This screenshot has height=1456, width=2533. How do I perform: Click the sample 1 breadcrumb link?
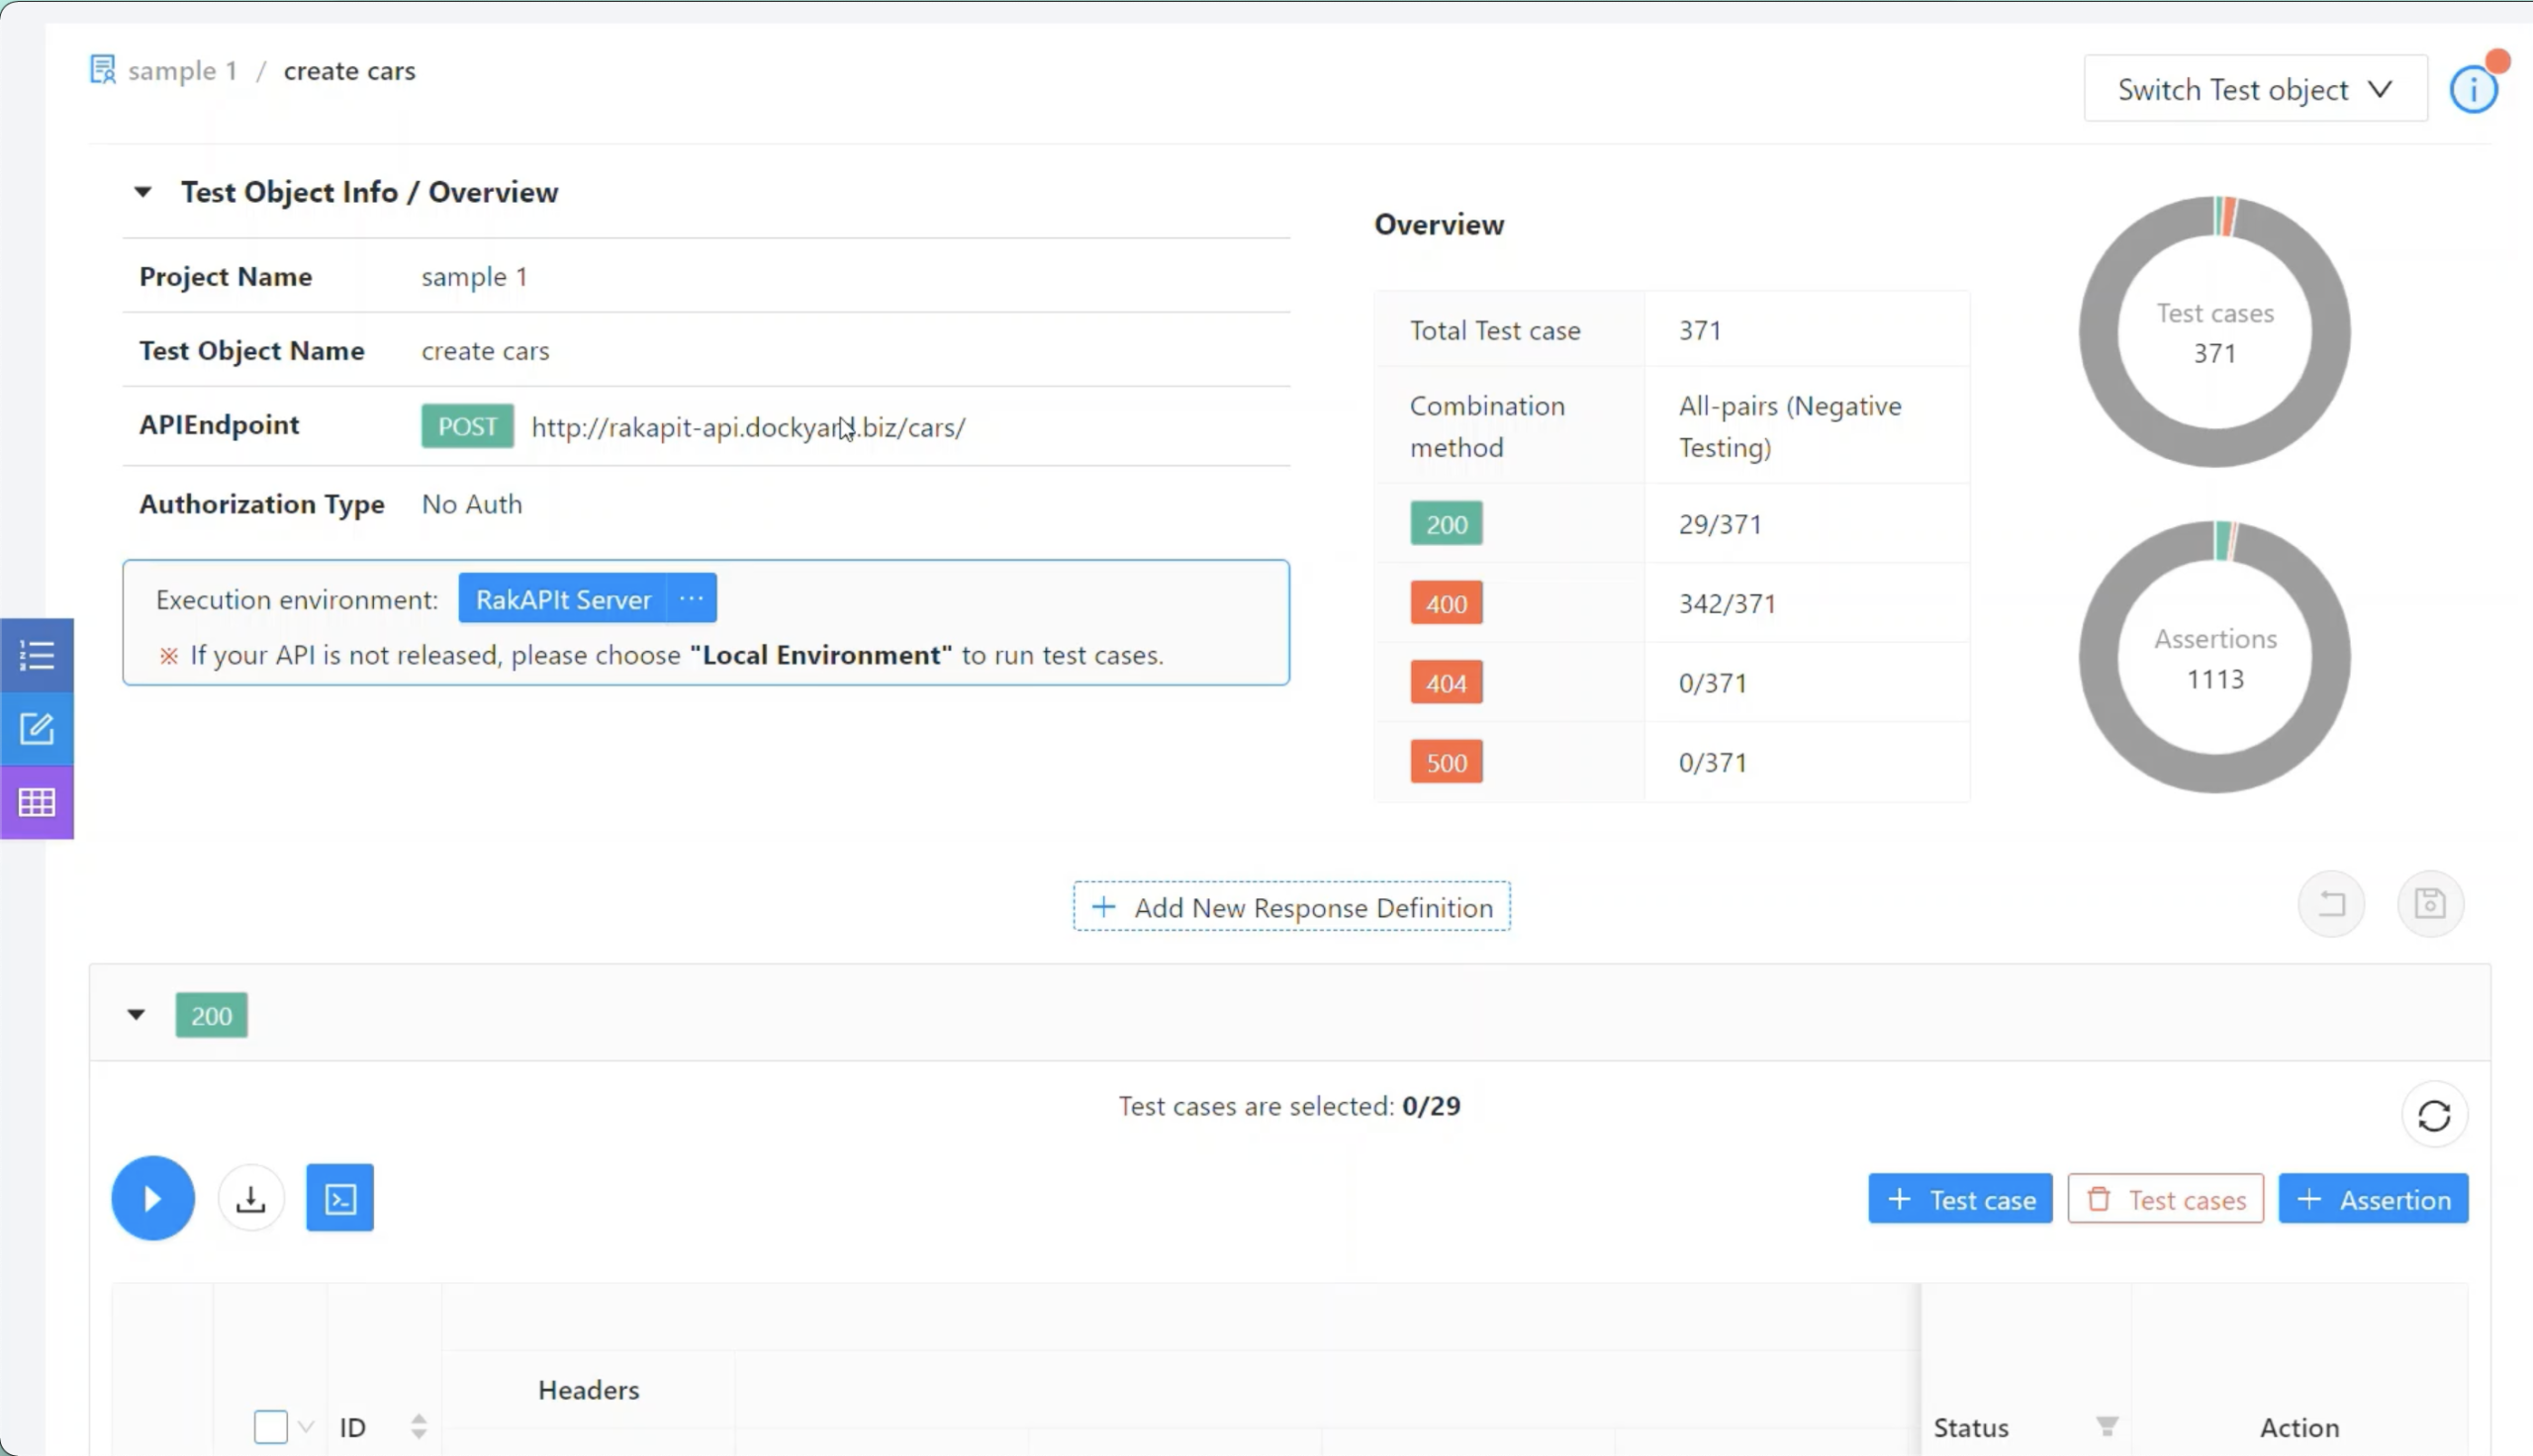[182, 71]
